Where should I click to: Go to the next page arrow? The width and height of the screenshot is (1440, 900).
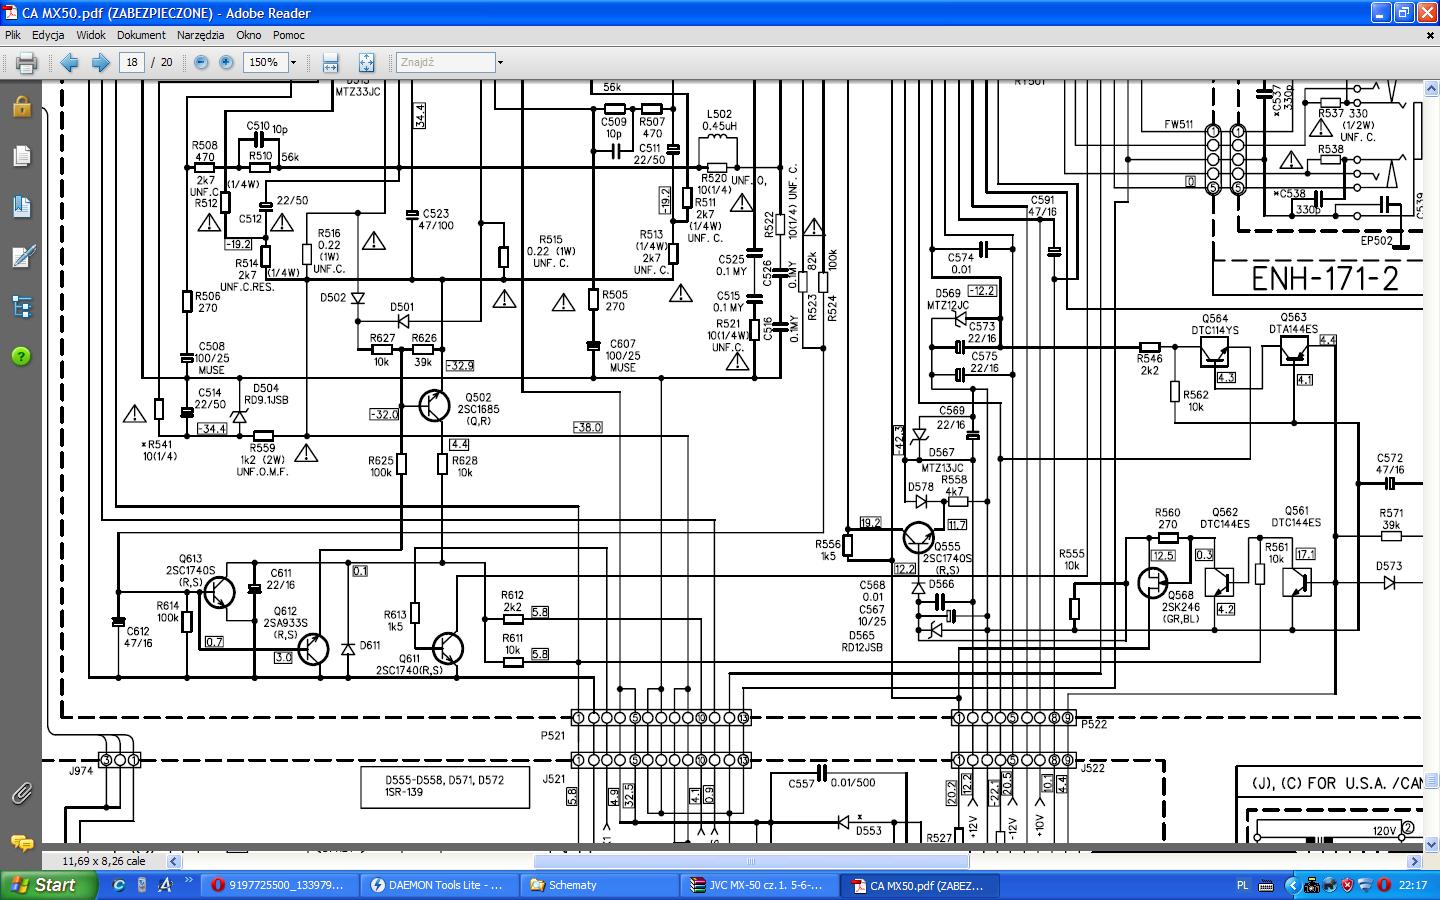[101, 63]
